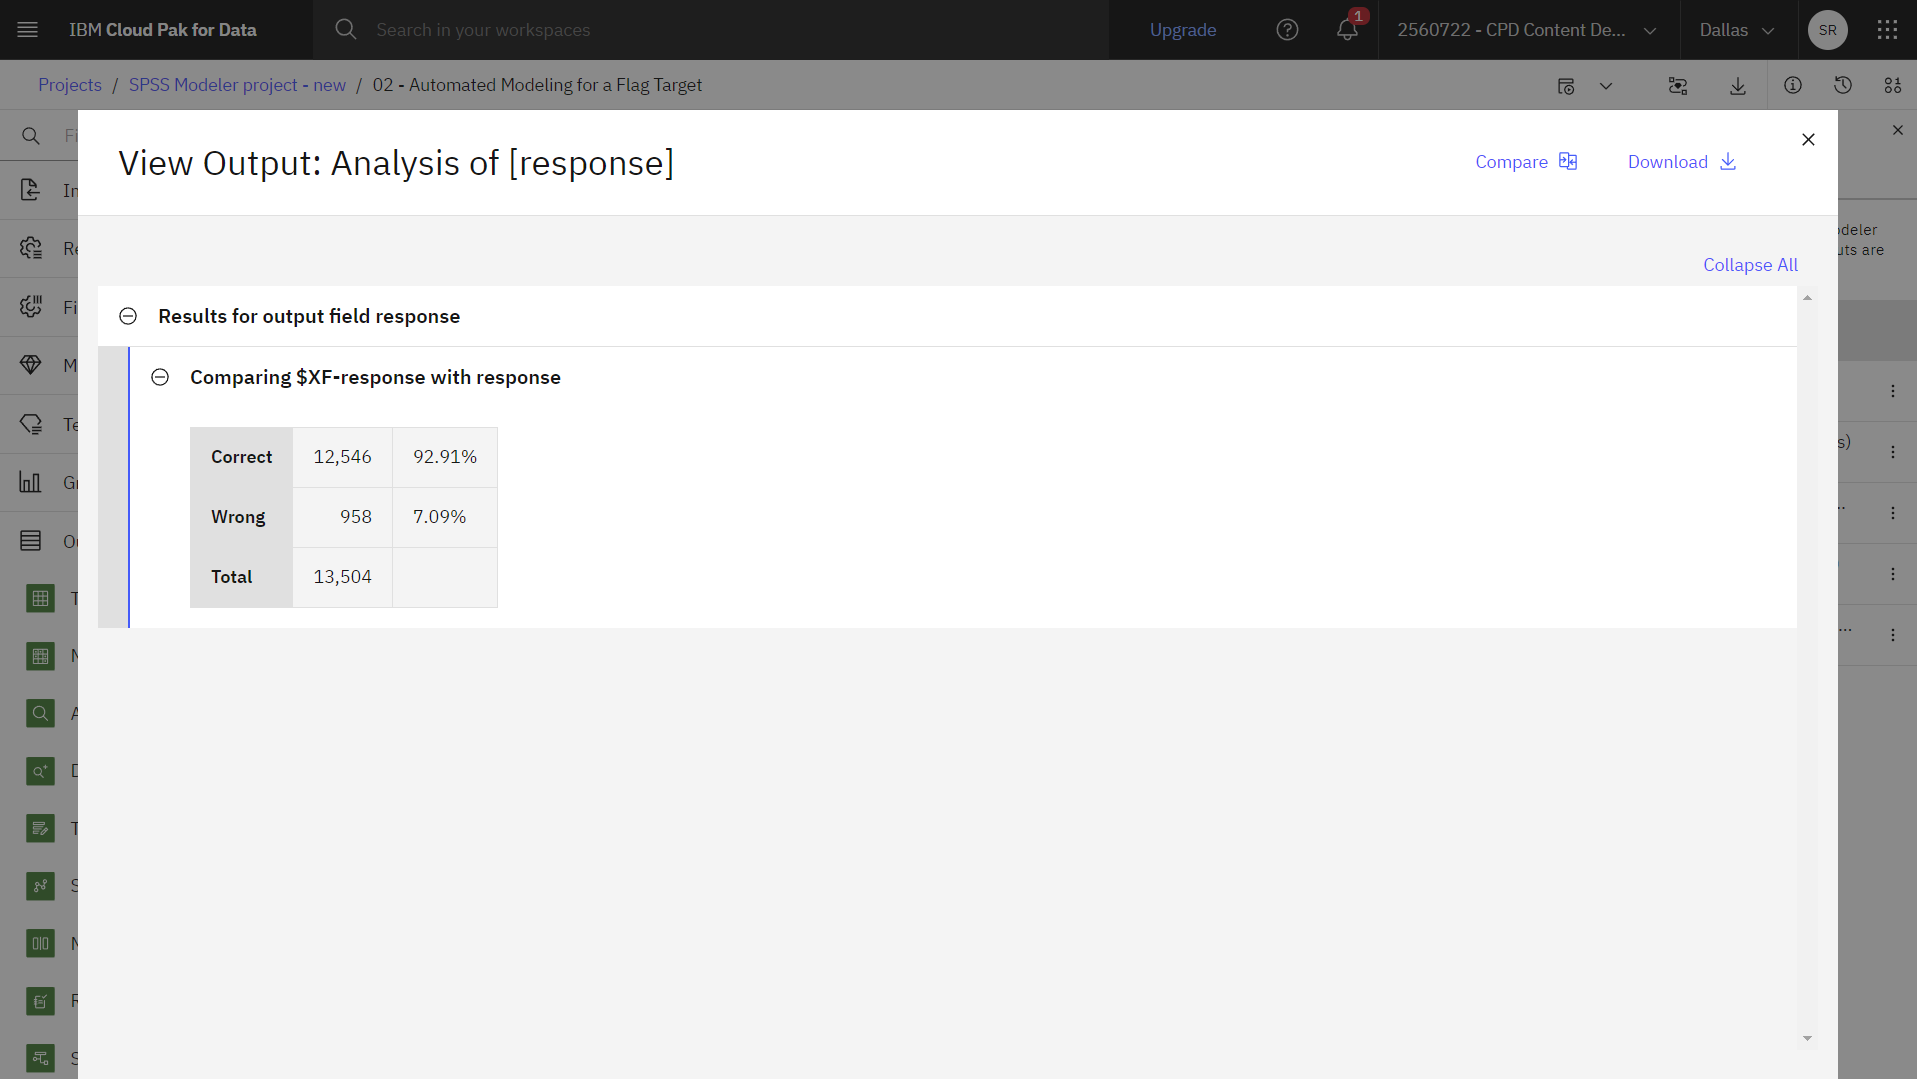Open the hamburger navigation menu

(x=28, y=30)
